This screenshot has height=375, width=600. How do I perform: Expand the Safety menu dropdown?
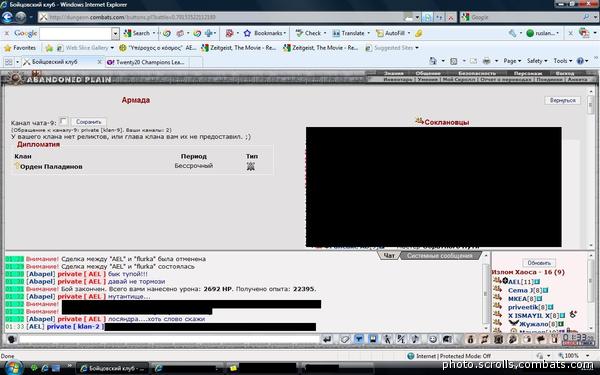(x=537, y=61)
